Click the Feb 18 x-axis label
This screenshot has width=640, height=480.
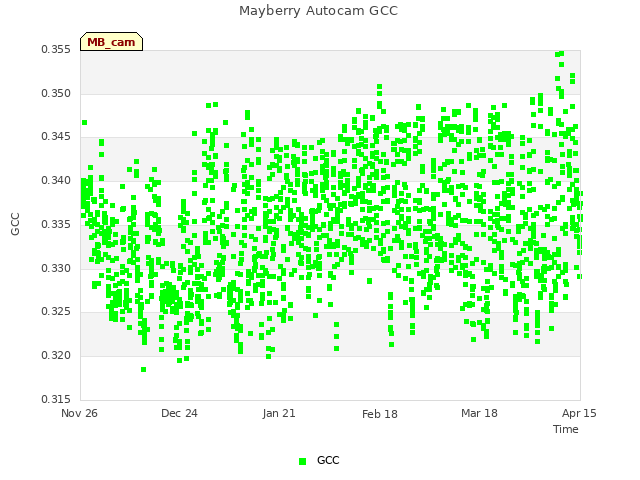point(380,414)
